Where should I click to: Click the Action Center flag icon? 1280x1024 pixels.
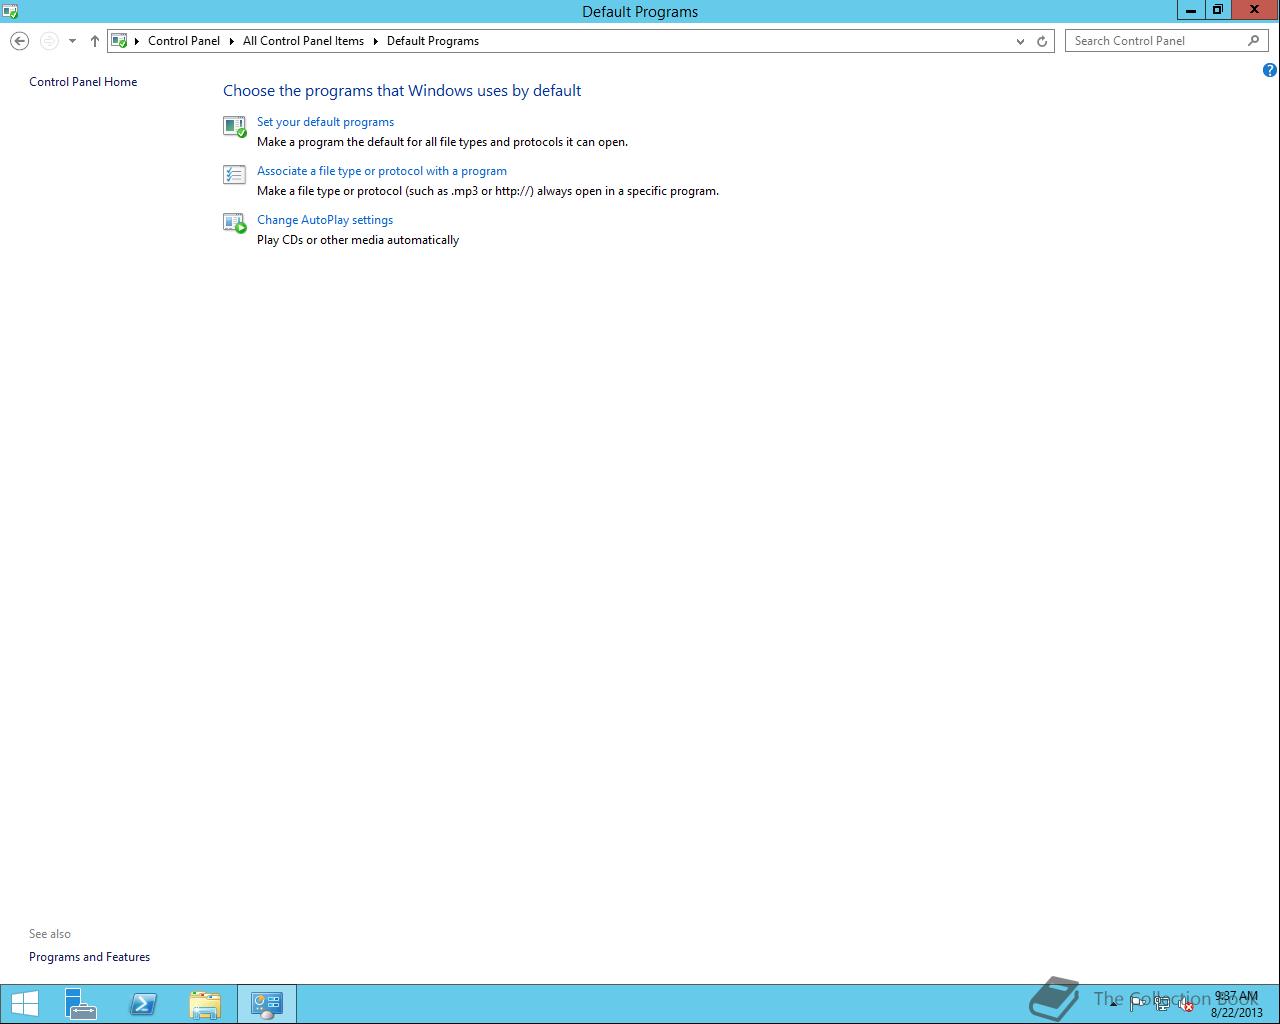(1138, 1004)
